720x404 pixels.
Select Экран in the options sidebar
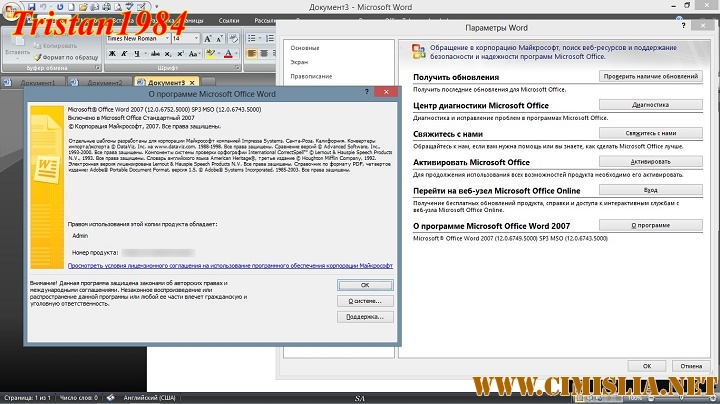click(x=298, y=60)
